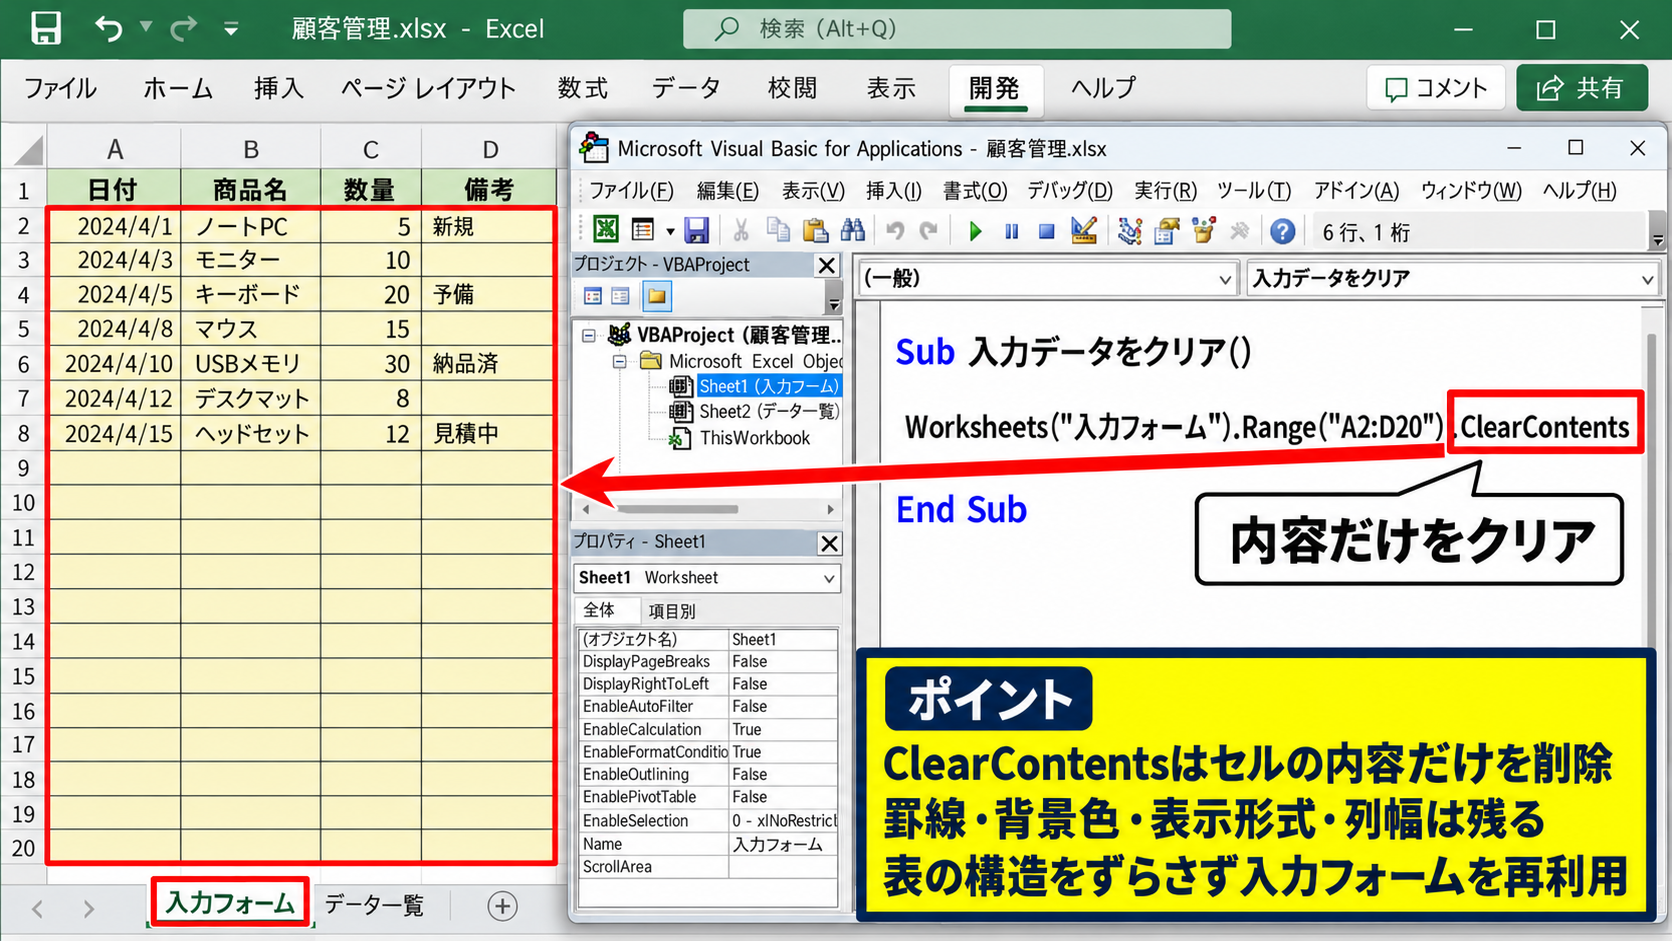This screenshot has width=1672, height=941.
Task: Open the 実行(R) menu in VBA editor
Action: [x=1165, y=190]
